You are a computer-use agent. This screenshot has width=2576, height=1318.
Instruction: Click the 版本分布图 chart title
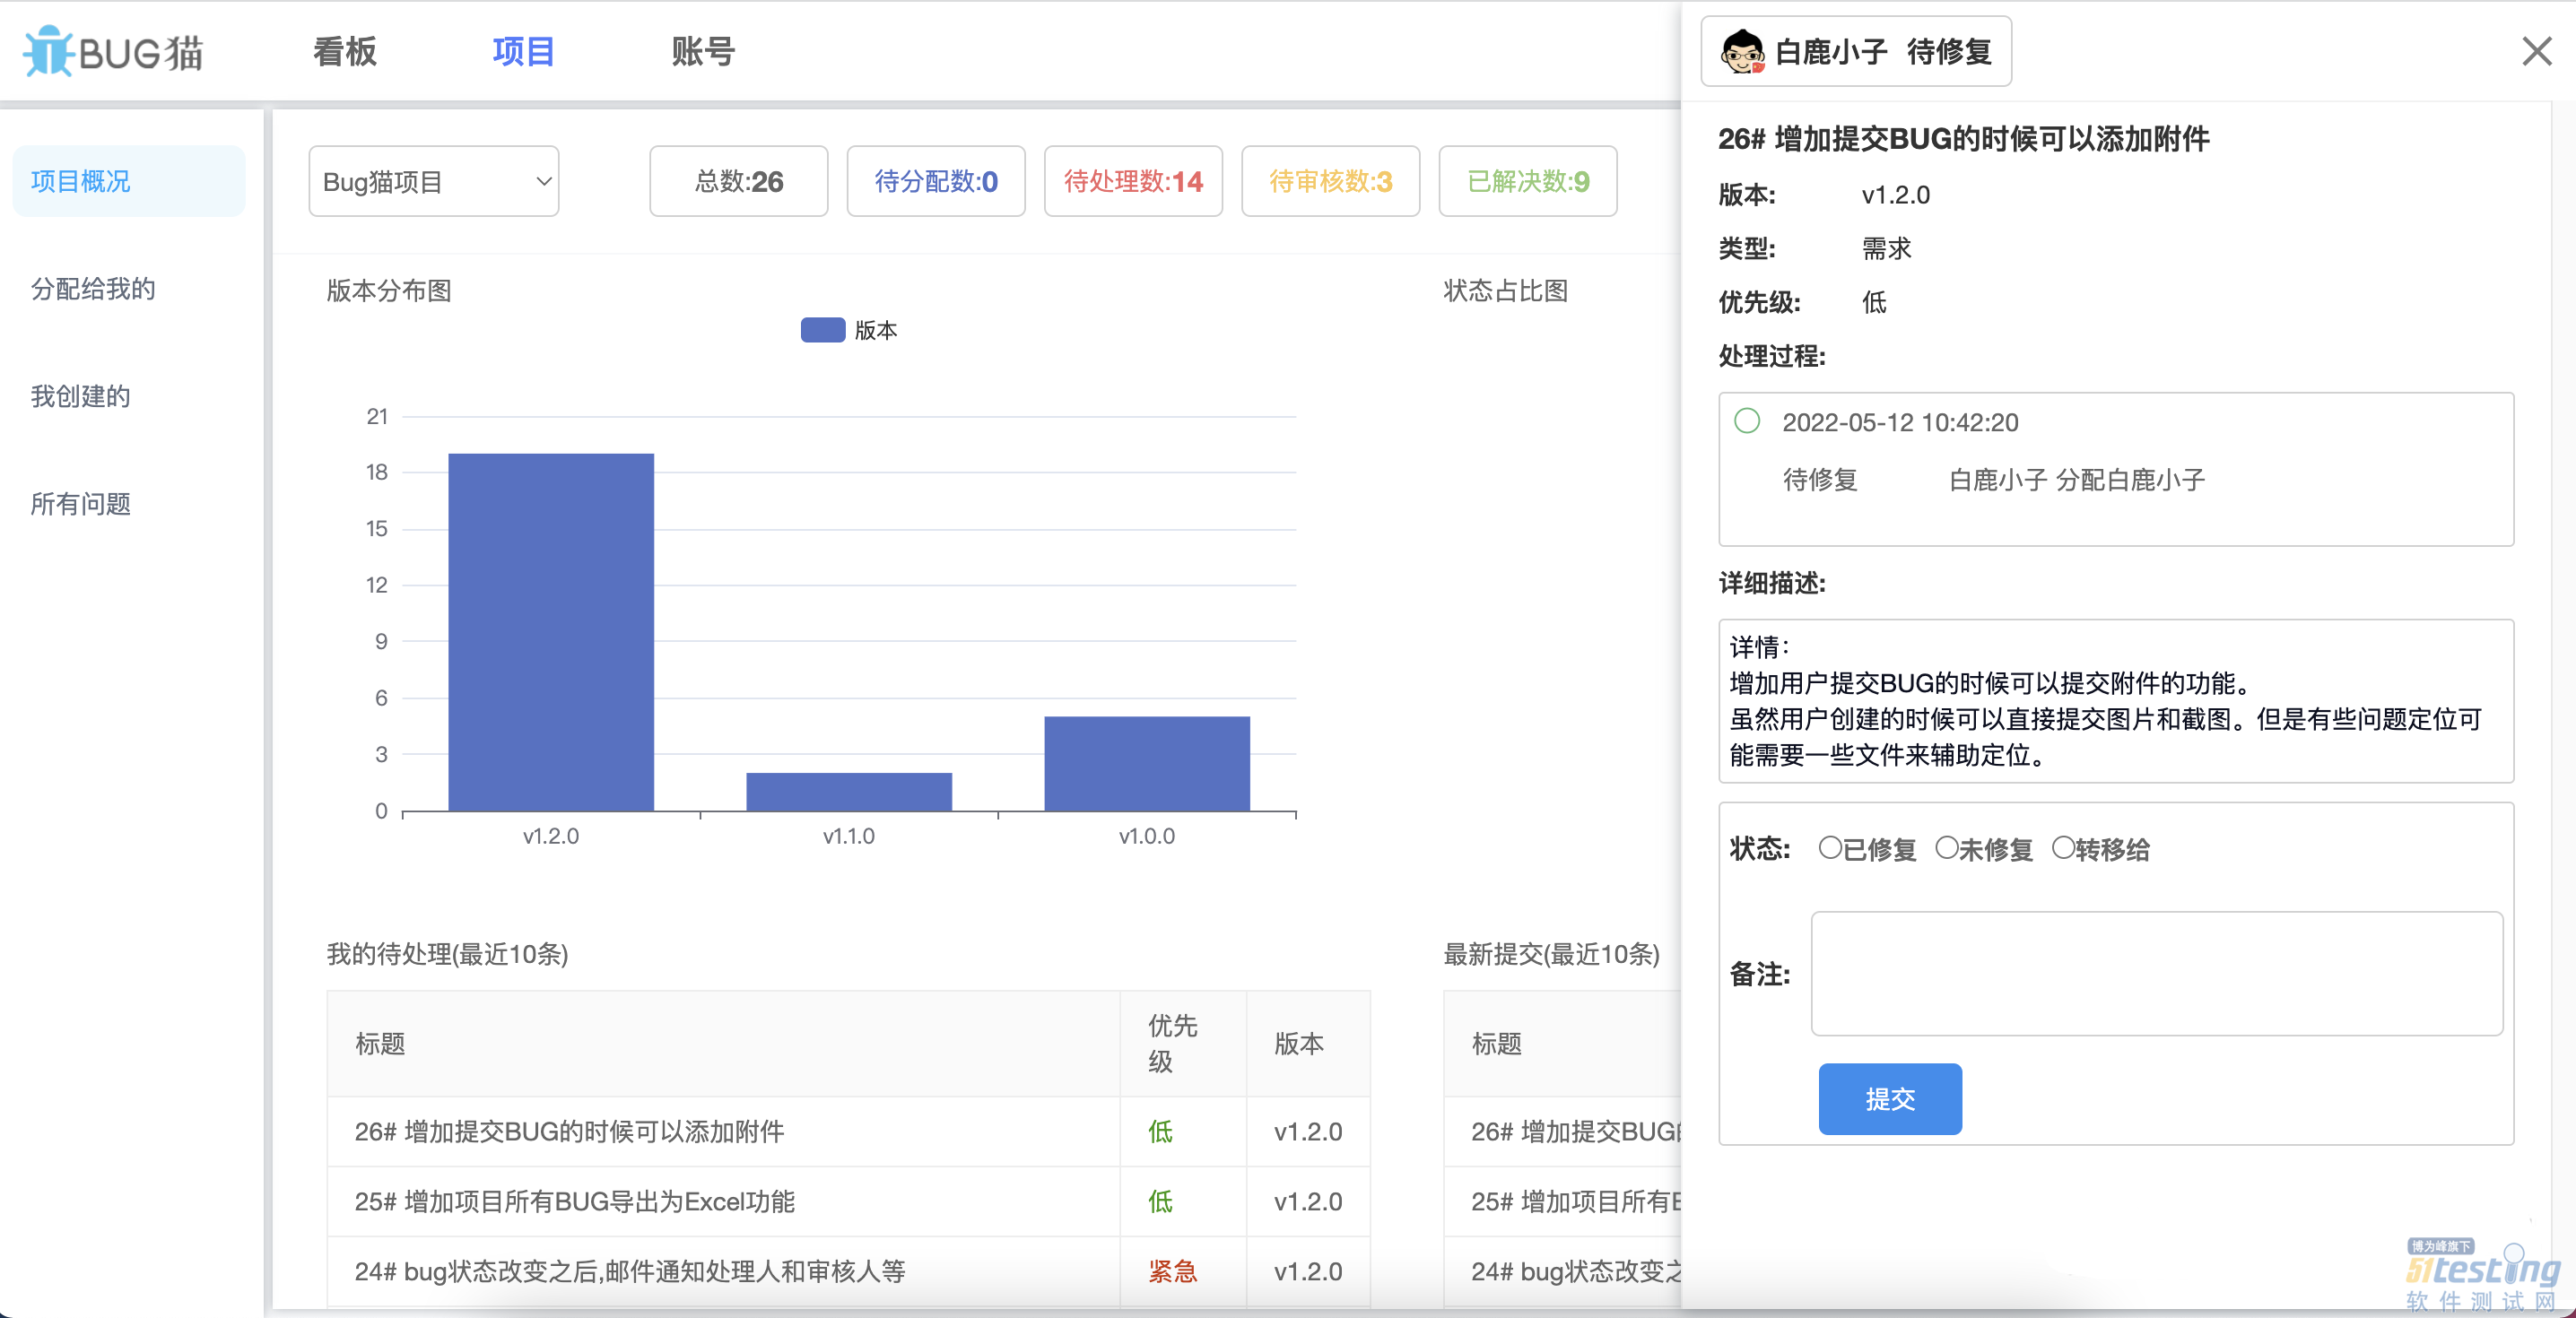click(389, 291)
